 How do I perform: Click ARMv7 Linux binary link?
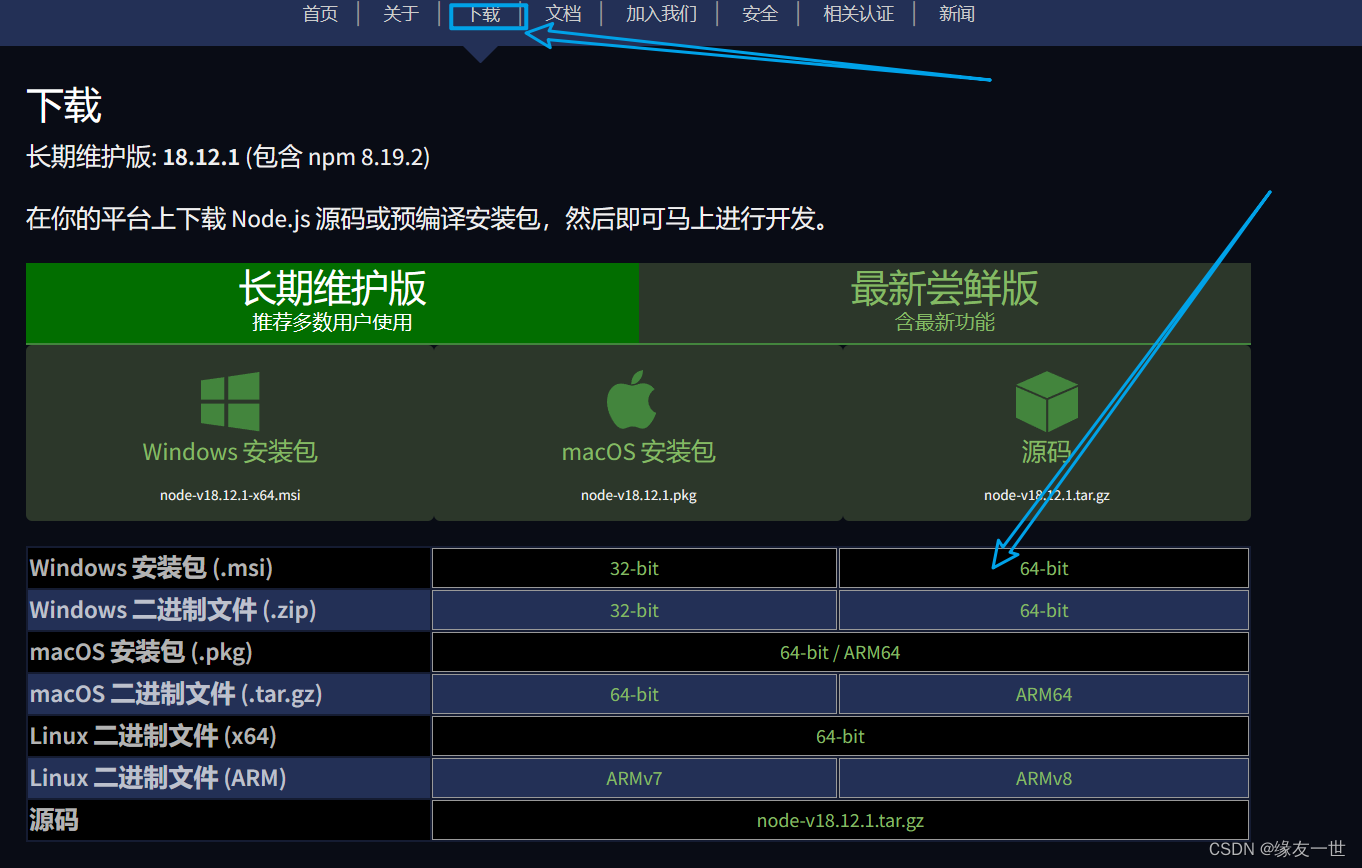tap(634, 778)
